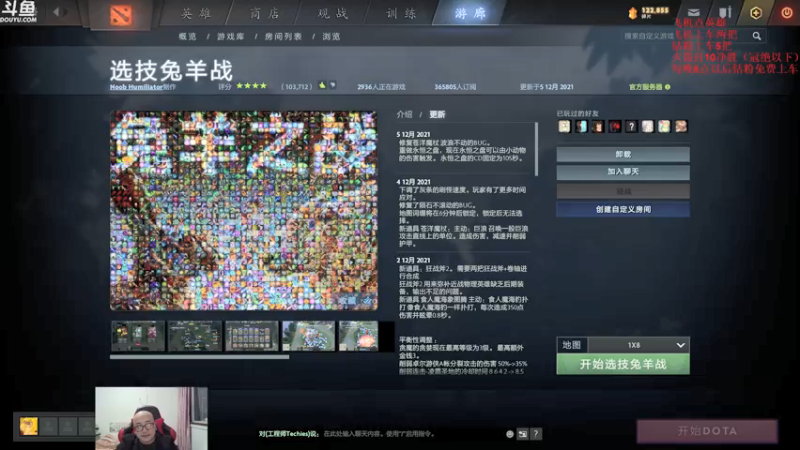The width and height of the screenshot is (800, 450).
Task: Switch to the 英雄 tab
Action: tap(196, 13)
